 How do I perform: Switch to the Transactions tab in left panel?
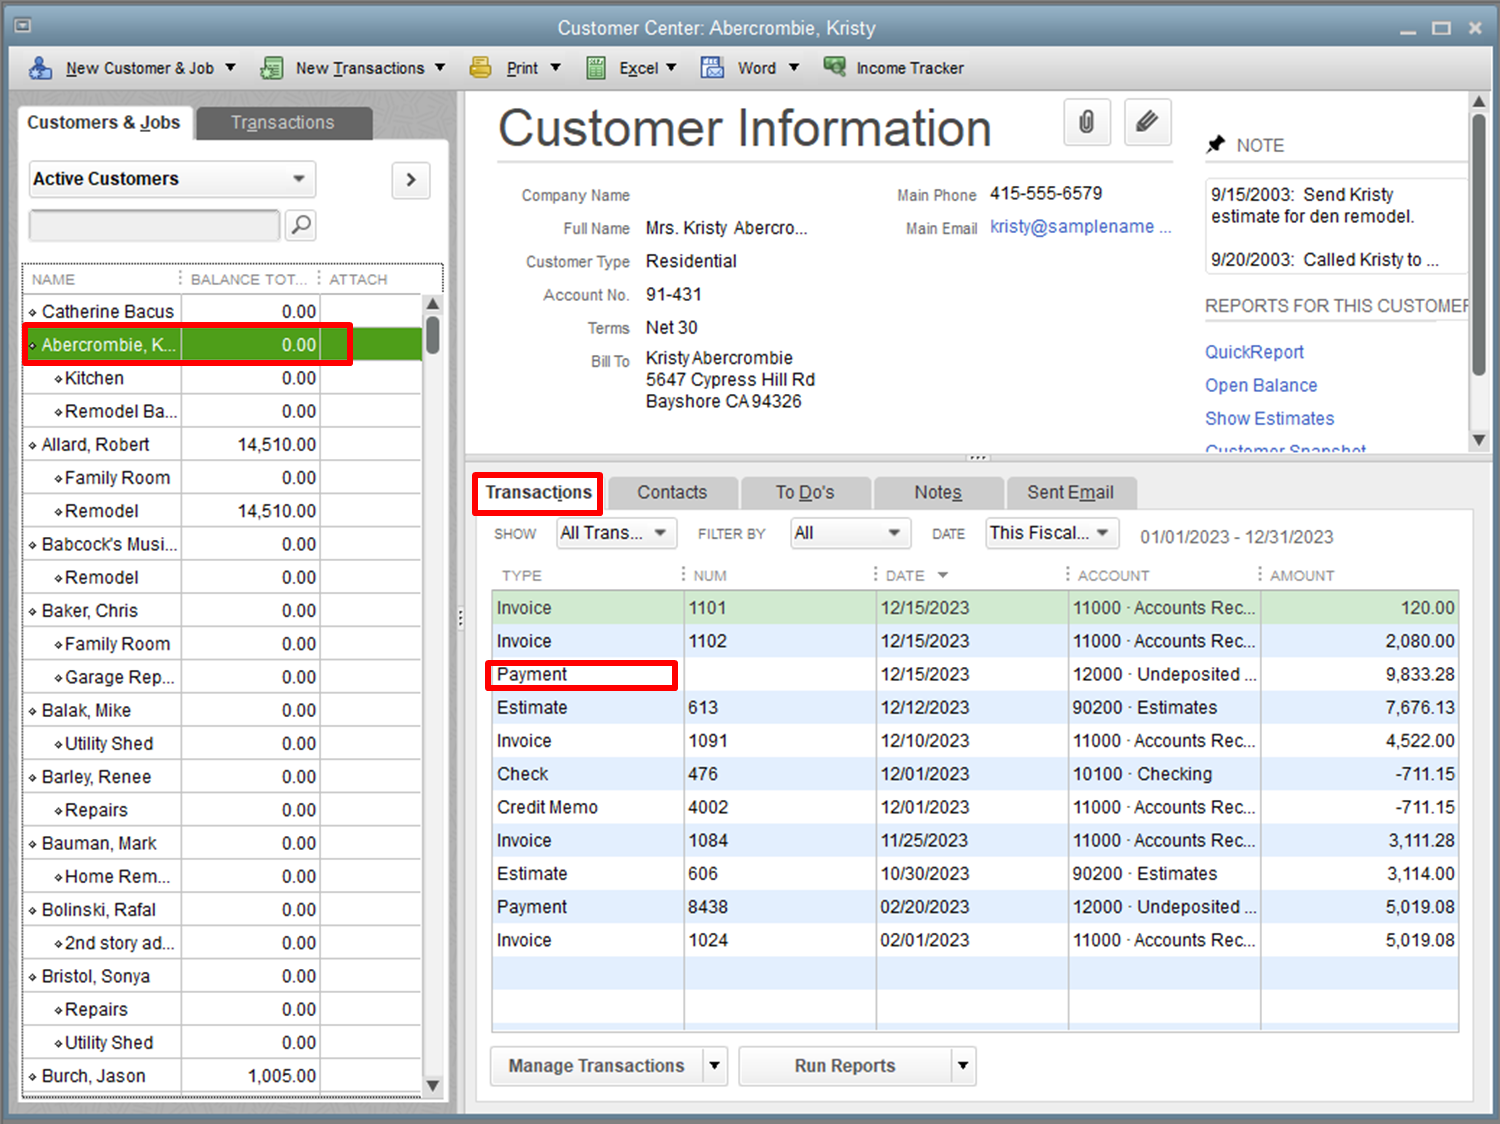283,122
